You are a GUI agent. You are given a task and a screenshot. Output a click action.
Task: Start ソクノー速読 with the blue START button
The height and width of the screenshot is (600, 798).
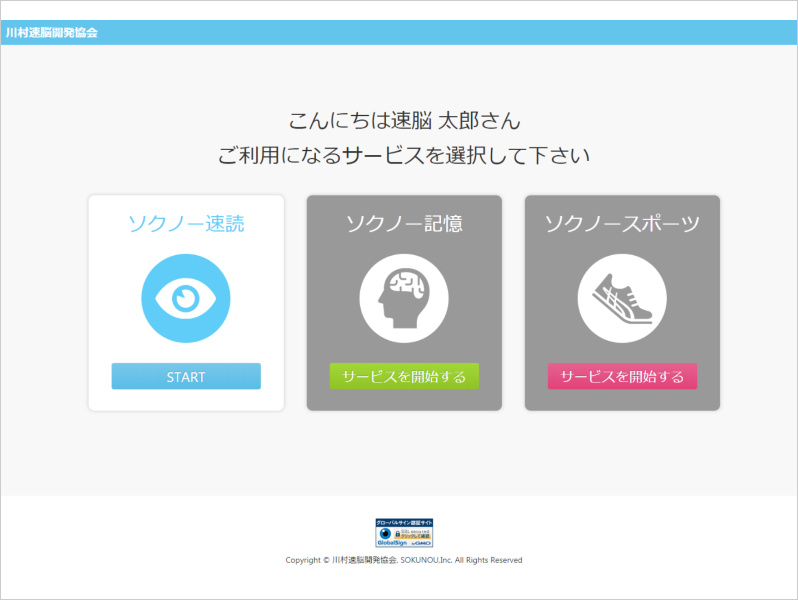(x=186, y=376)
